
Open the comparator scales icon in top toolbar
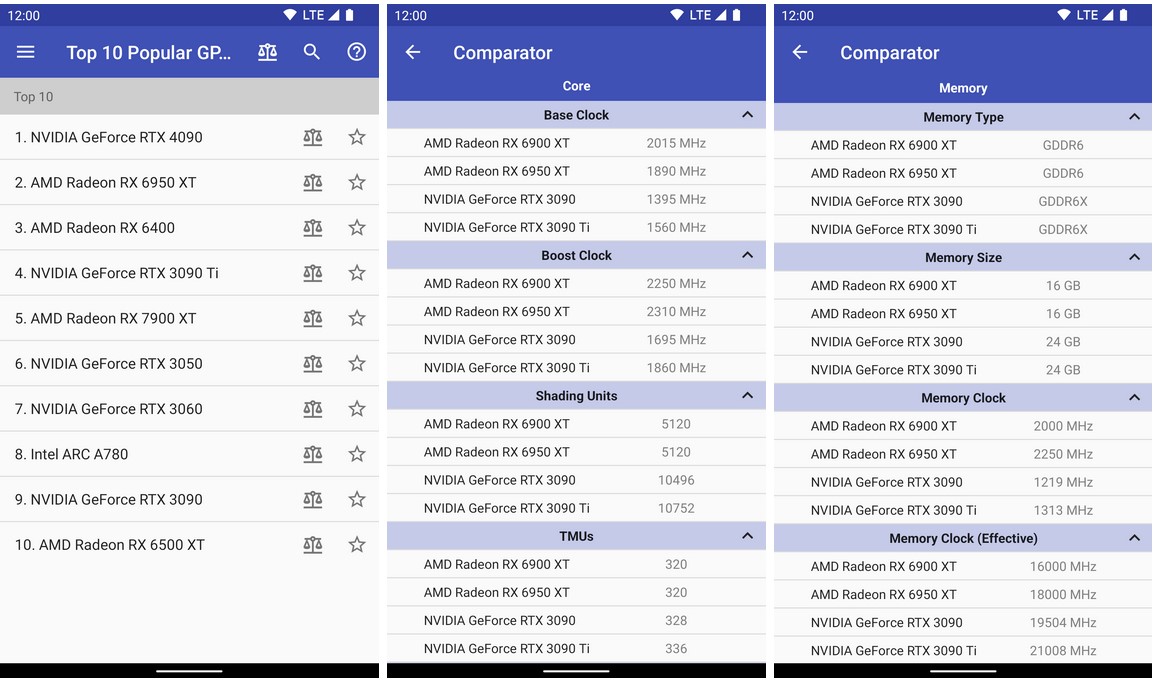pyautogui.click(x=268, y=52)
